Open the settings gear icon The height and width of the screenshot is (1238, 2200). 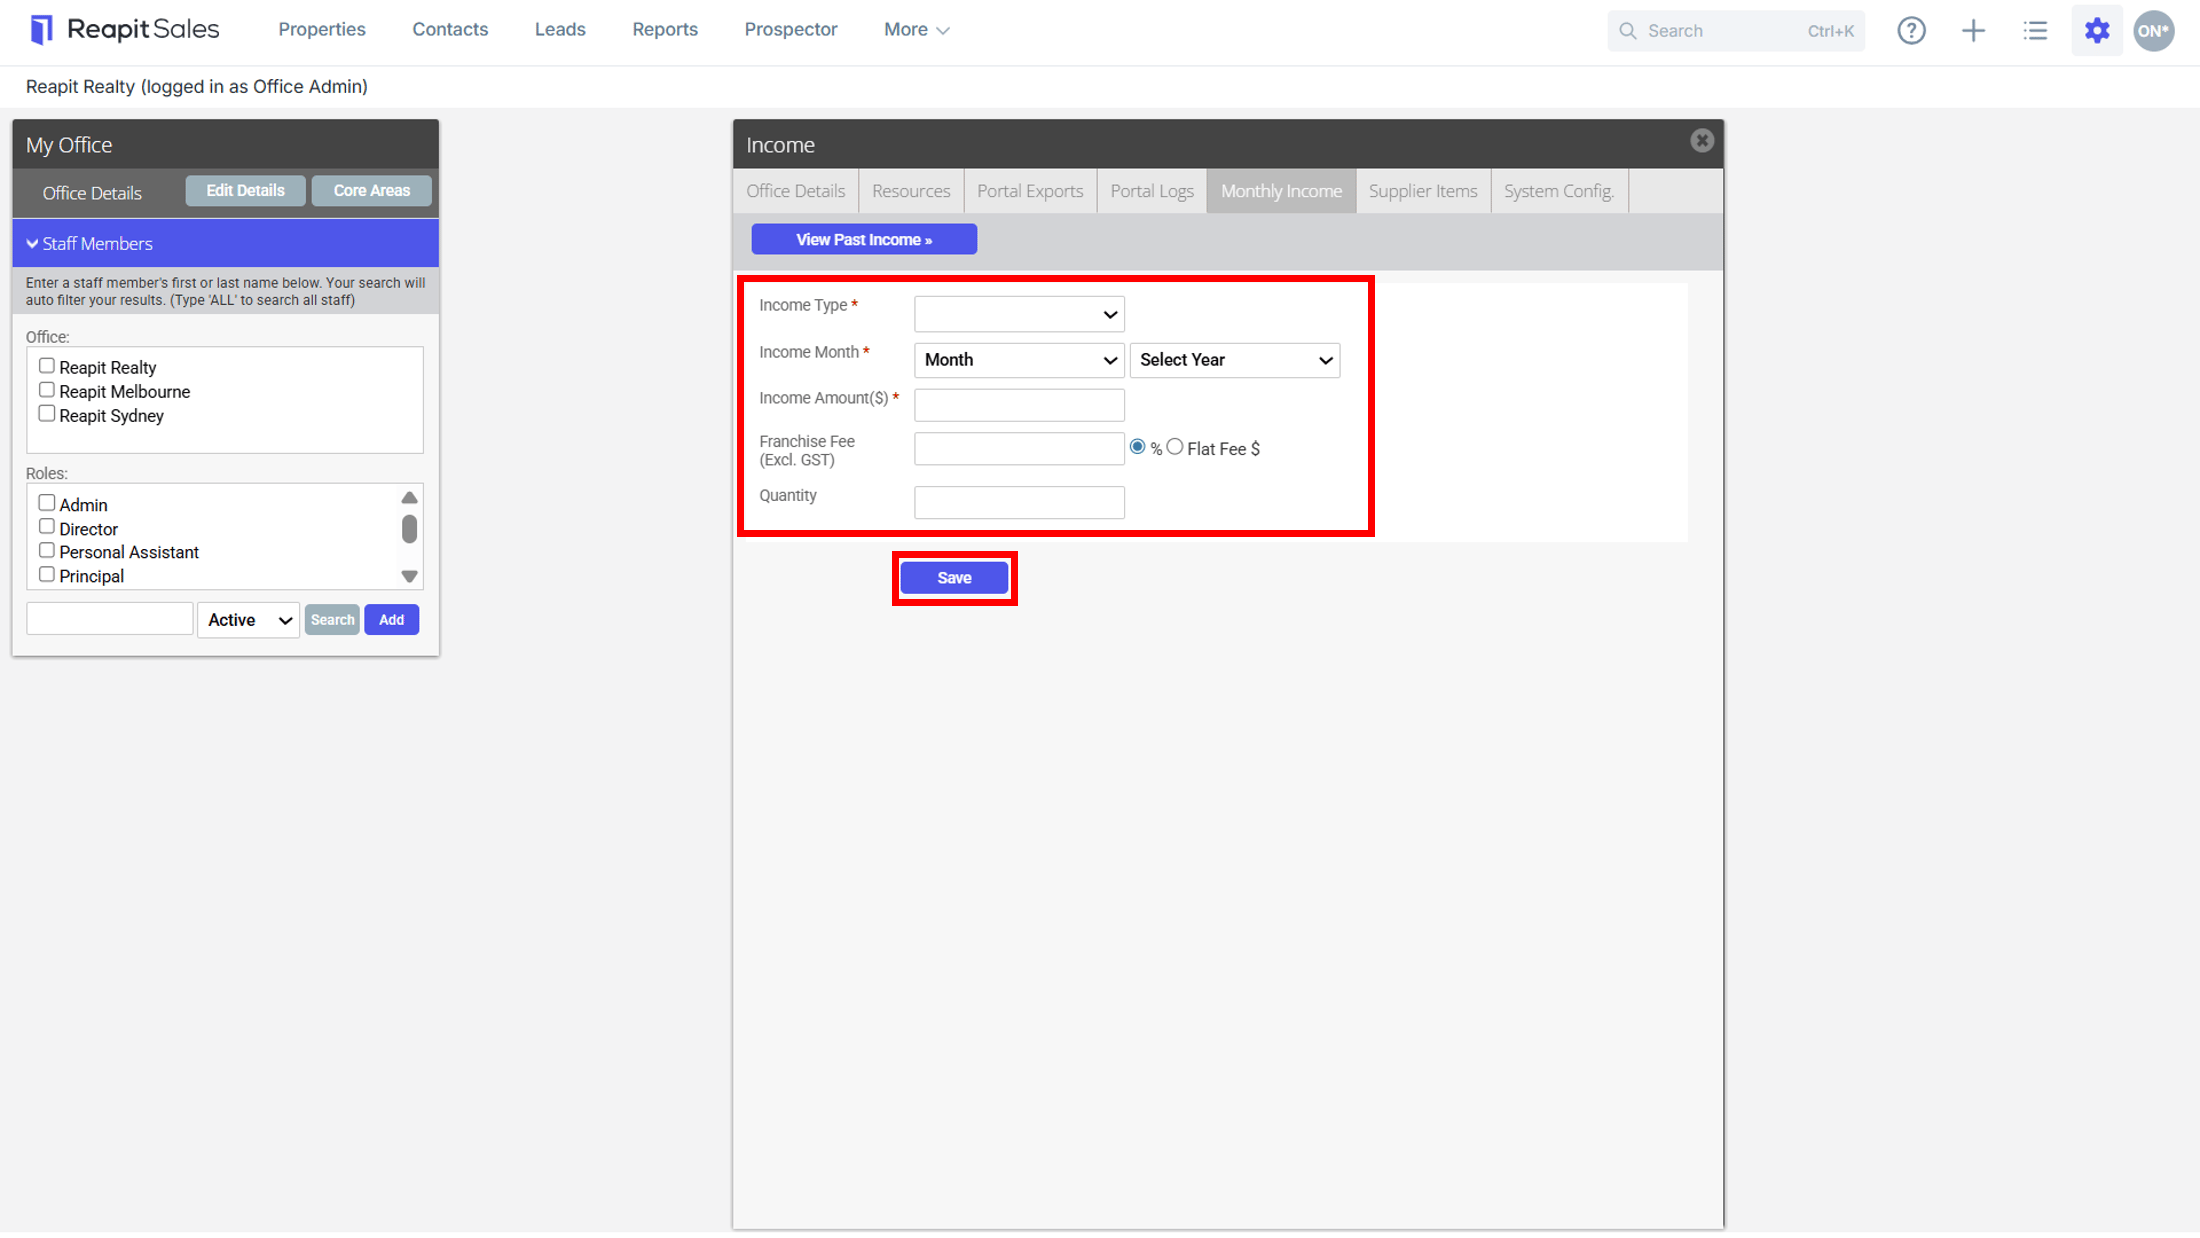tap(2097, 30)
